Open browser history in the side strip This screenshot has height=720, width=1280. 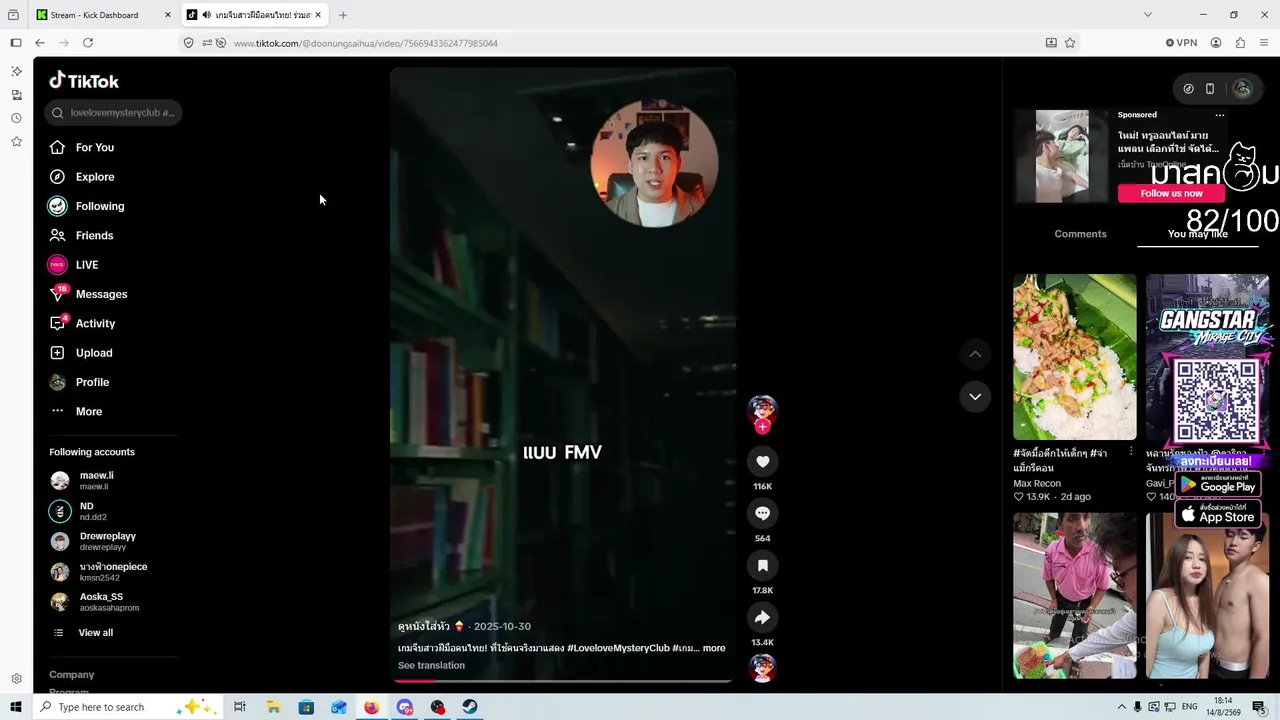click(x=16, y=118)
